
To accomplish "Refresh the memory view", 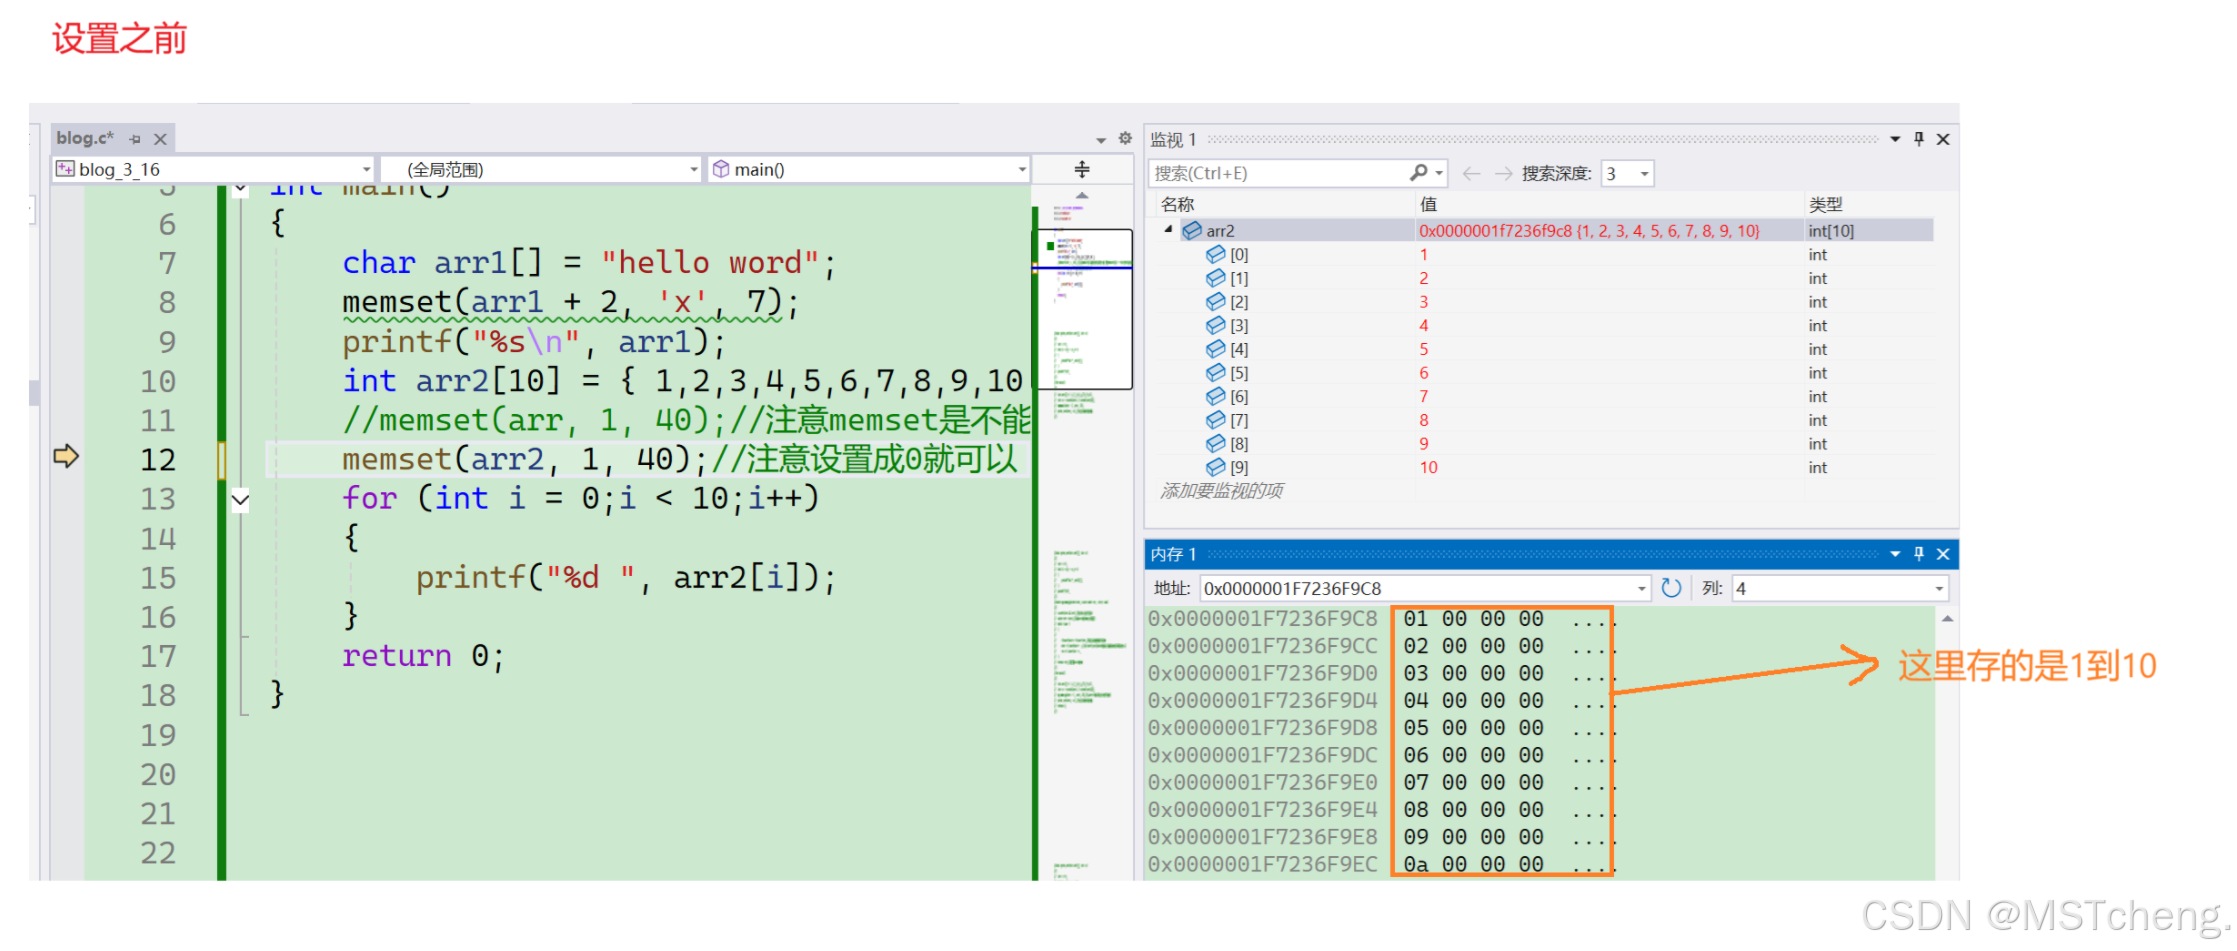I will (1671, 588).
